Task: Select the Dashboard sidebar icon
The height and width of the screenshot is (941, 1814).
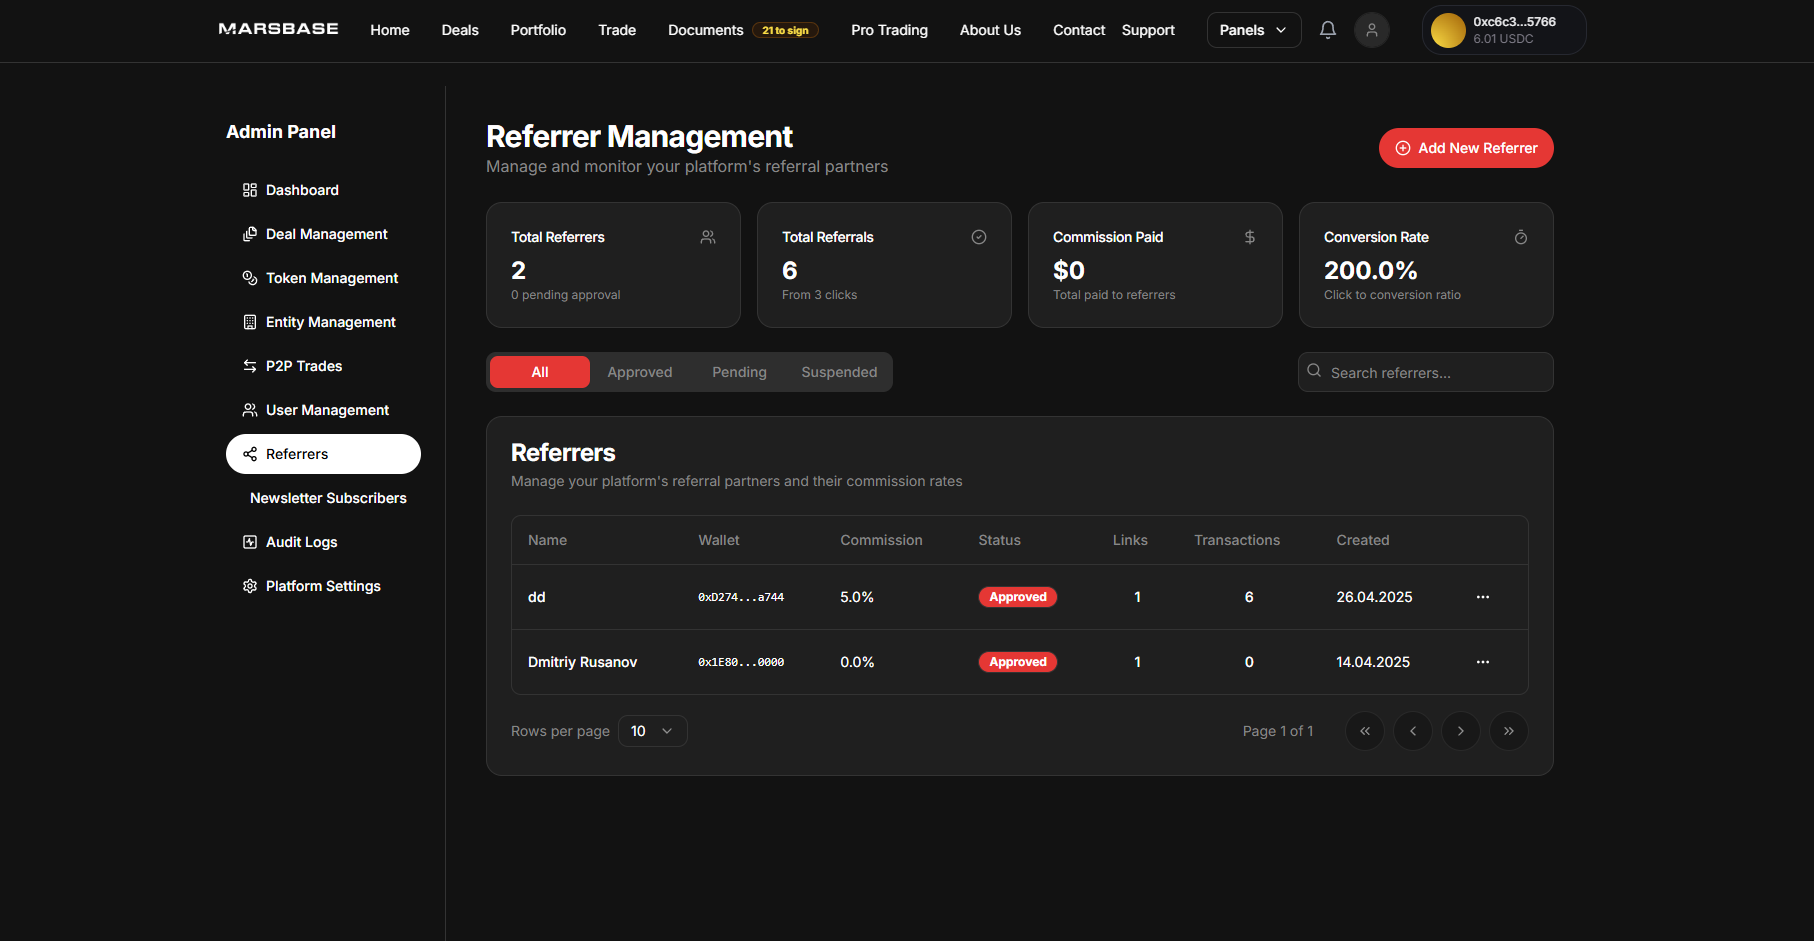Action: tap(249, 189)
